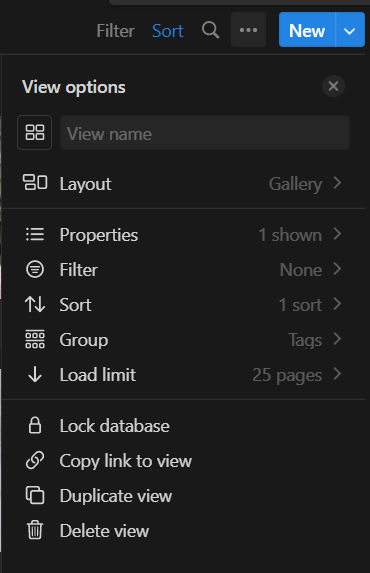Click the Filter circle icon in the panel

[35, 269]
